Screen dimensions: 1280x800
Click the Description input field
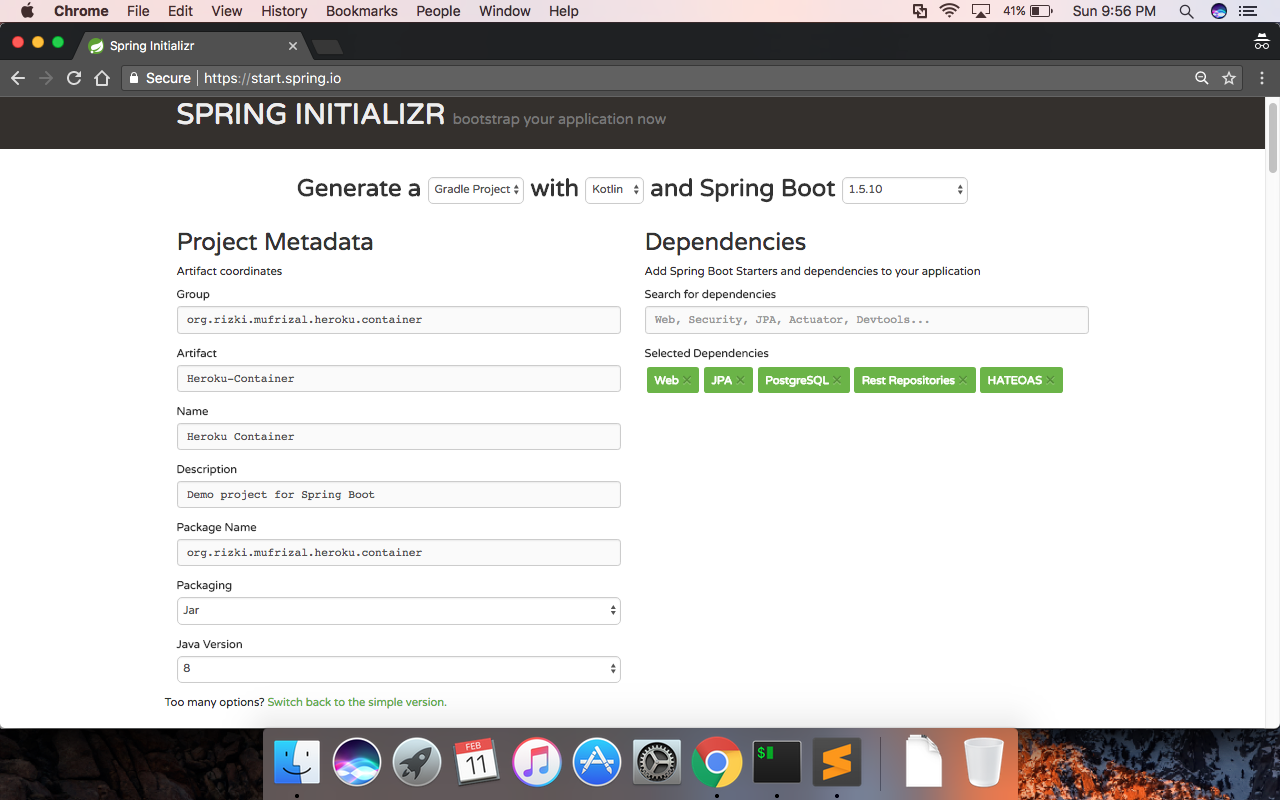[399, 494]
